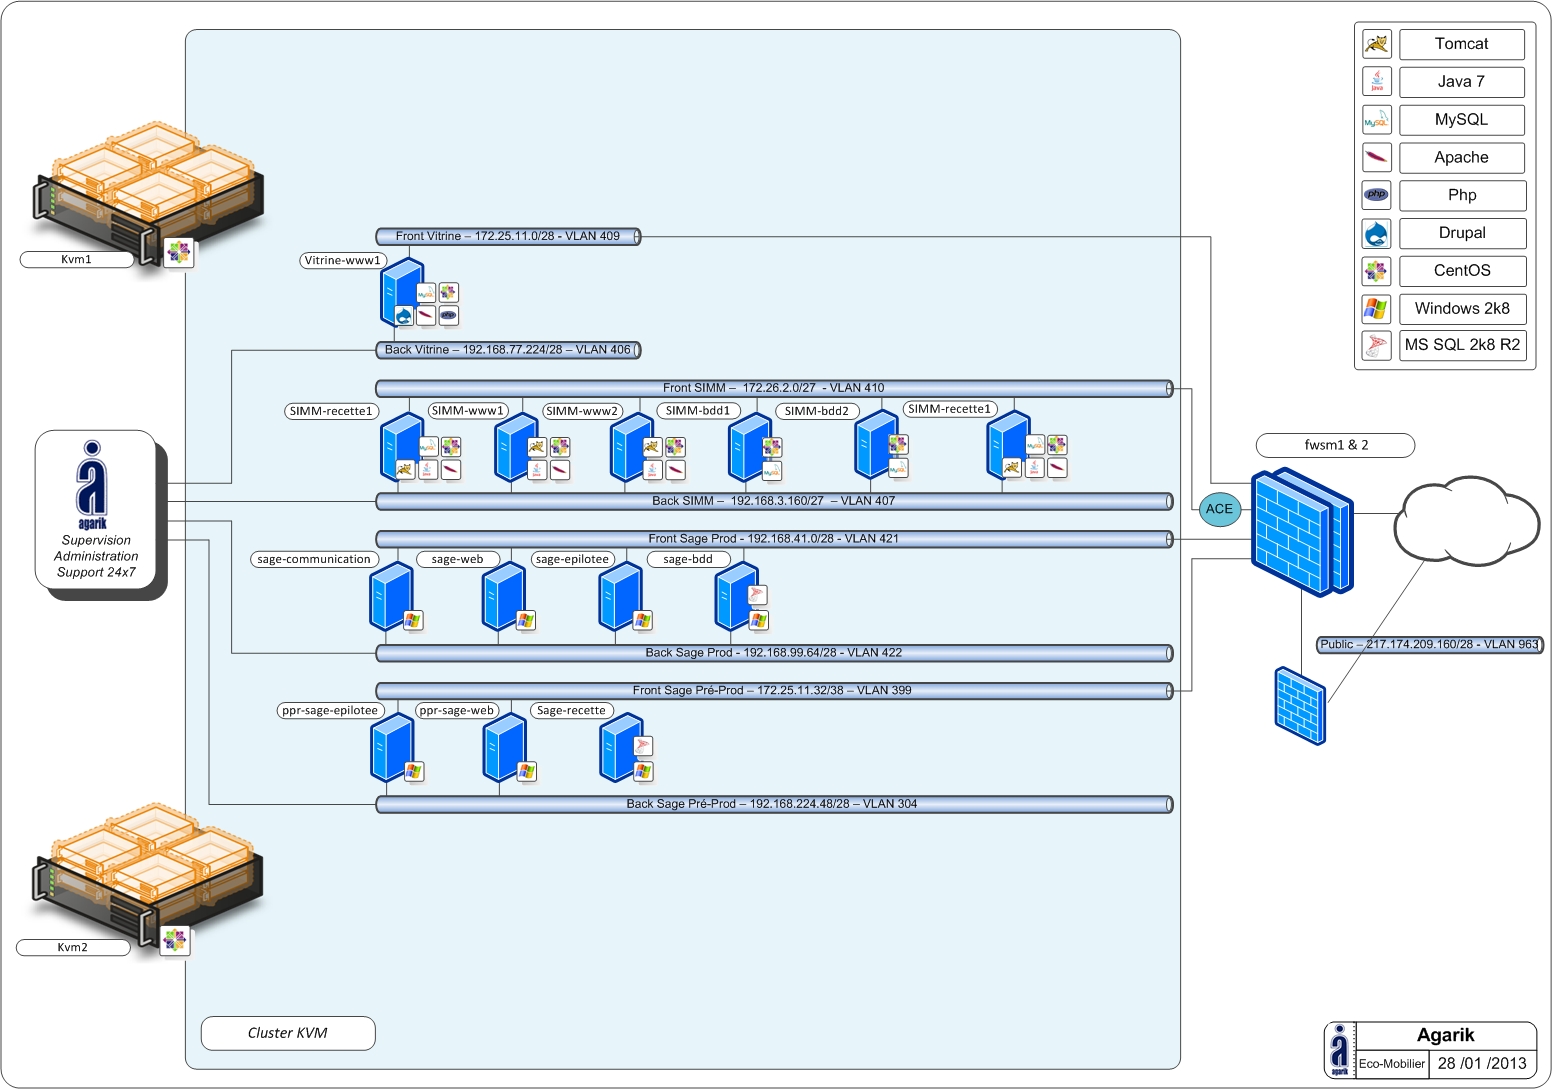This screenshot has height=1089, width=1552.
Task: Click the Windows 2k8 legend icon
Action: (1377, 309)
